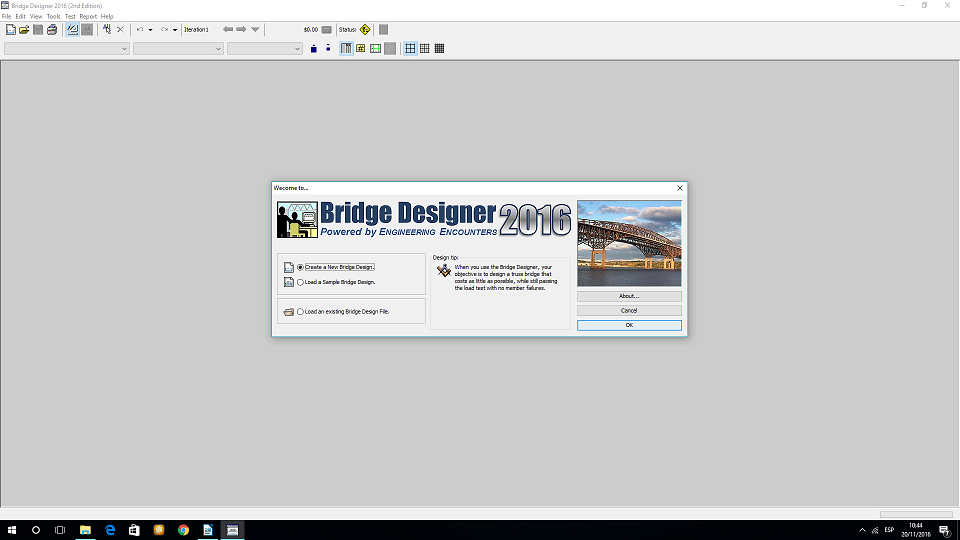Go forward one iteration with right arrow

click(x=241, y=29)
